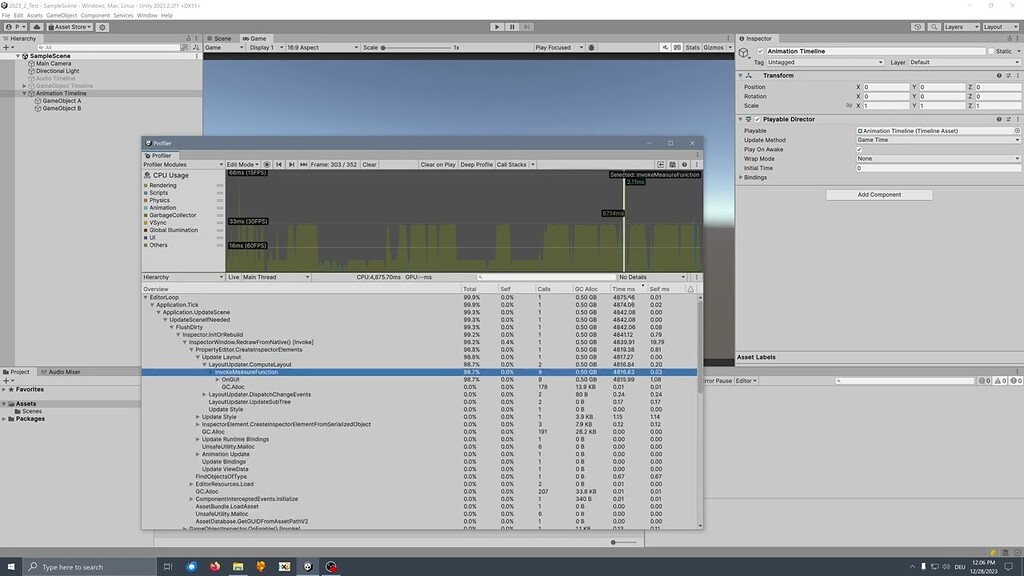Switch to the Scene tab

pos(222,38)
